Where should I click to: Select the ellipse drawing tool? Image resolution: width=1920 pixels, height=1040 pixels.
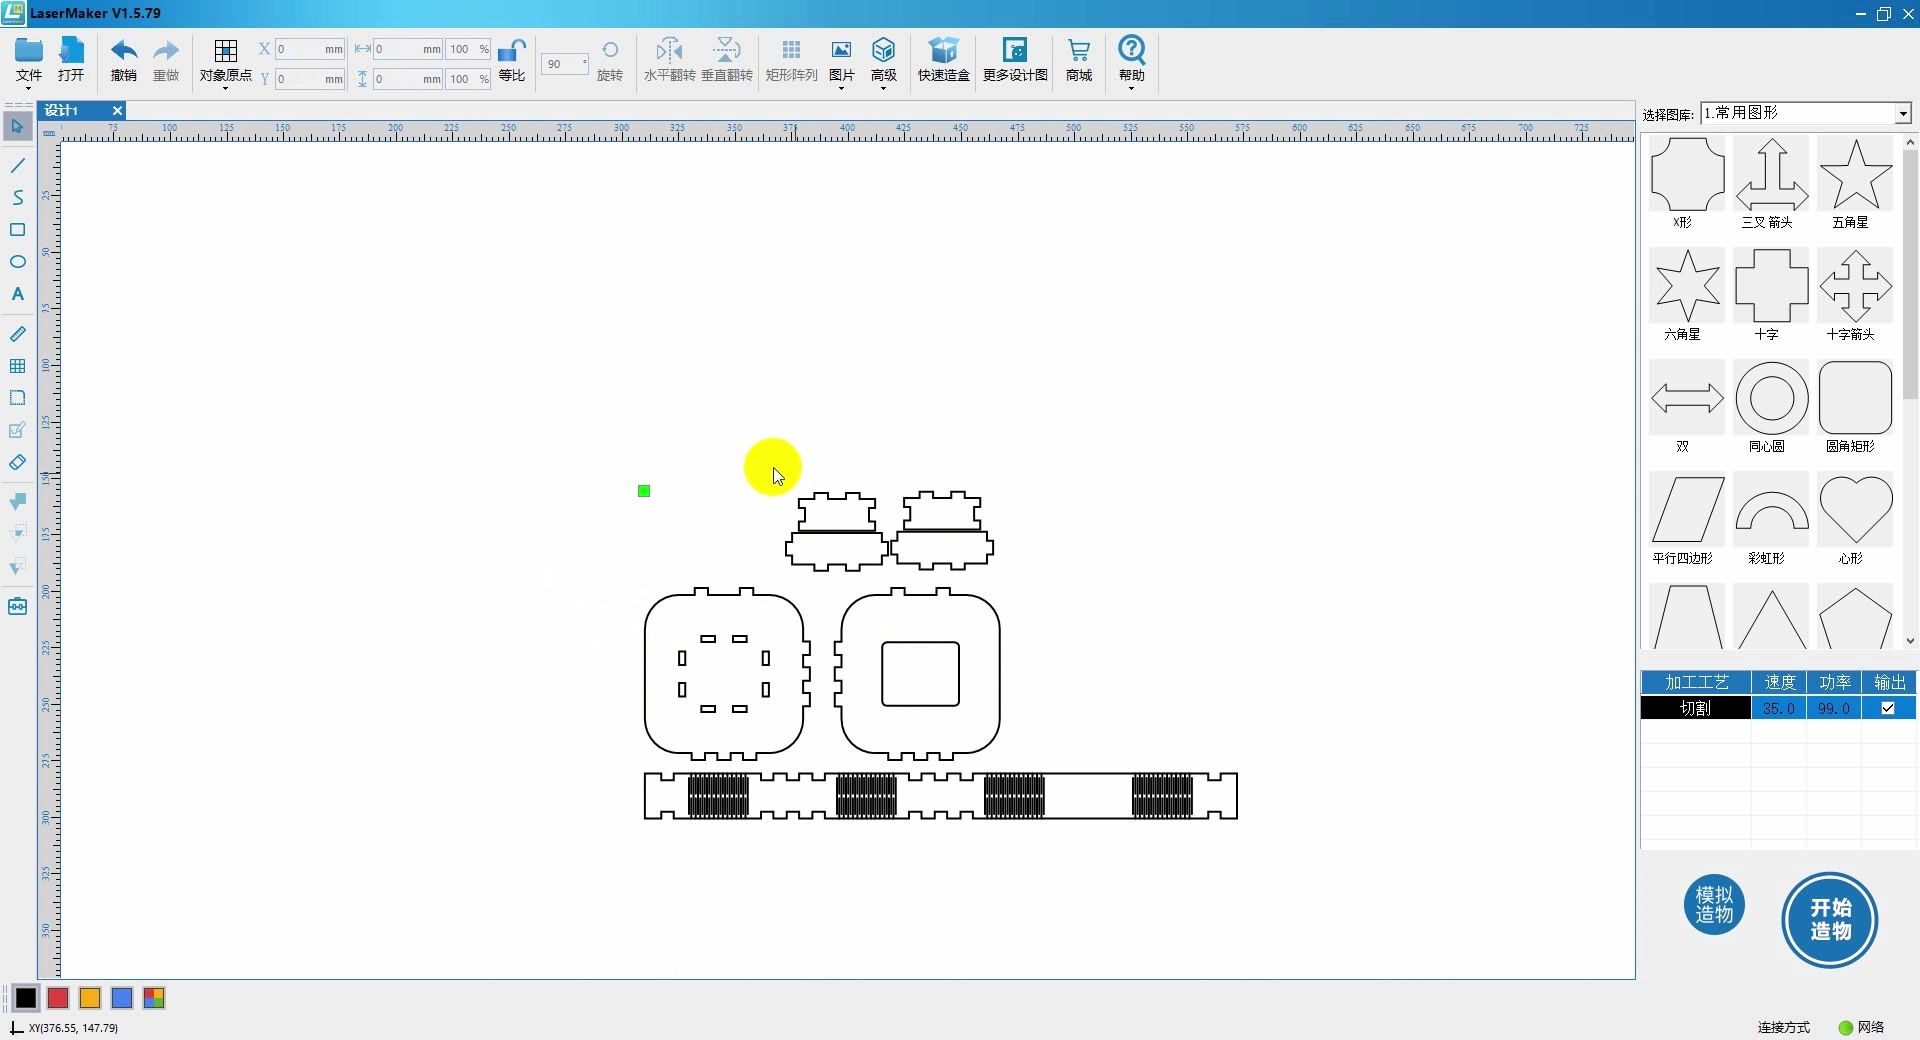click(x=17, y=261)
